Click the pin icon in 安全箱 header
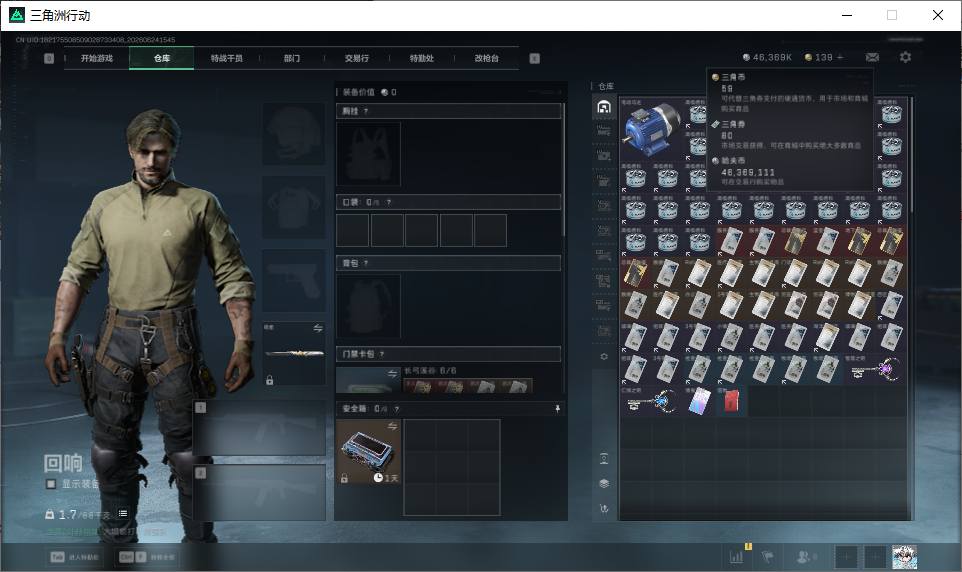962x572 pixels. (x=557, y=409)
